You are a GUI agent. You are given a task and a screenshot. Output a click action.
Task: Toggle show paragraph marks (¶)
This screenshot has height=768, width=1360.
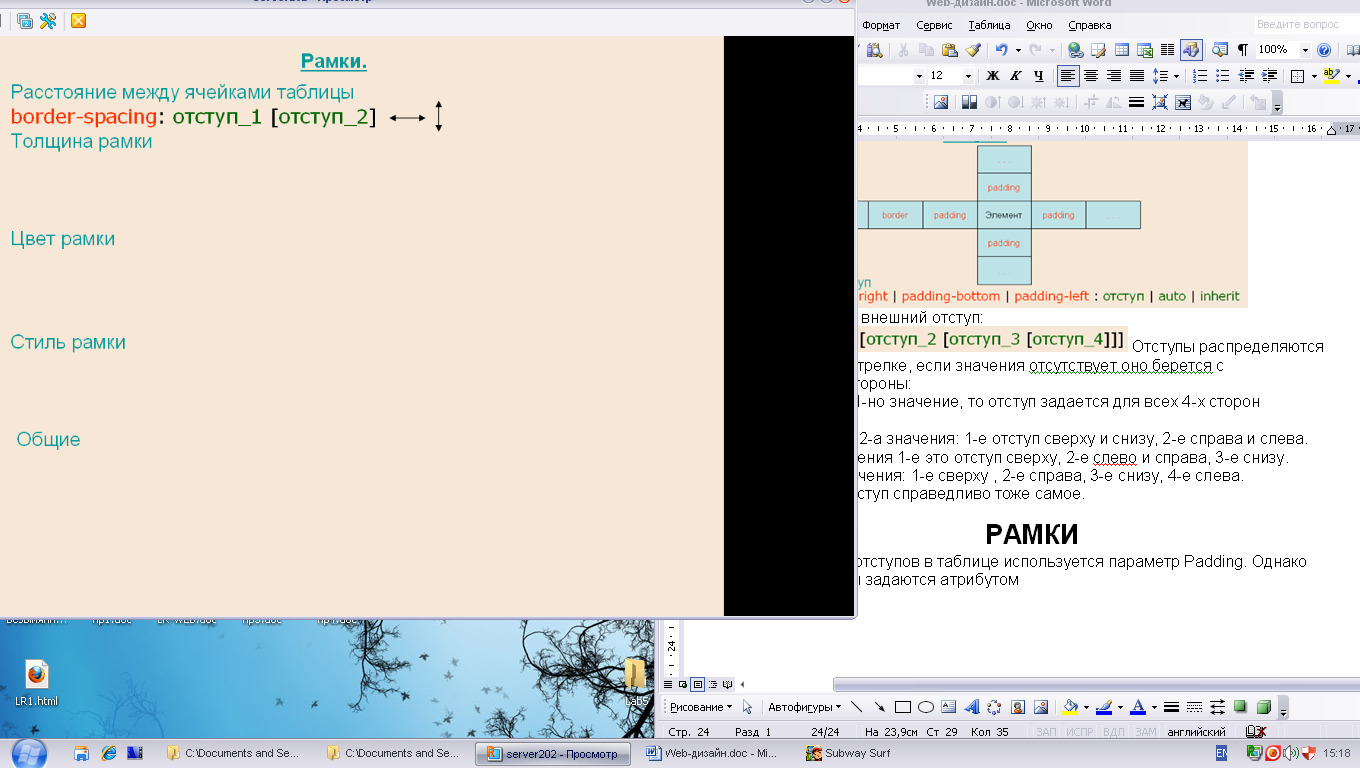pyautogui.click(x=1243, y=50)
